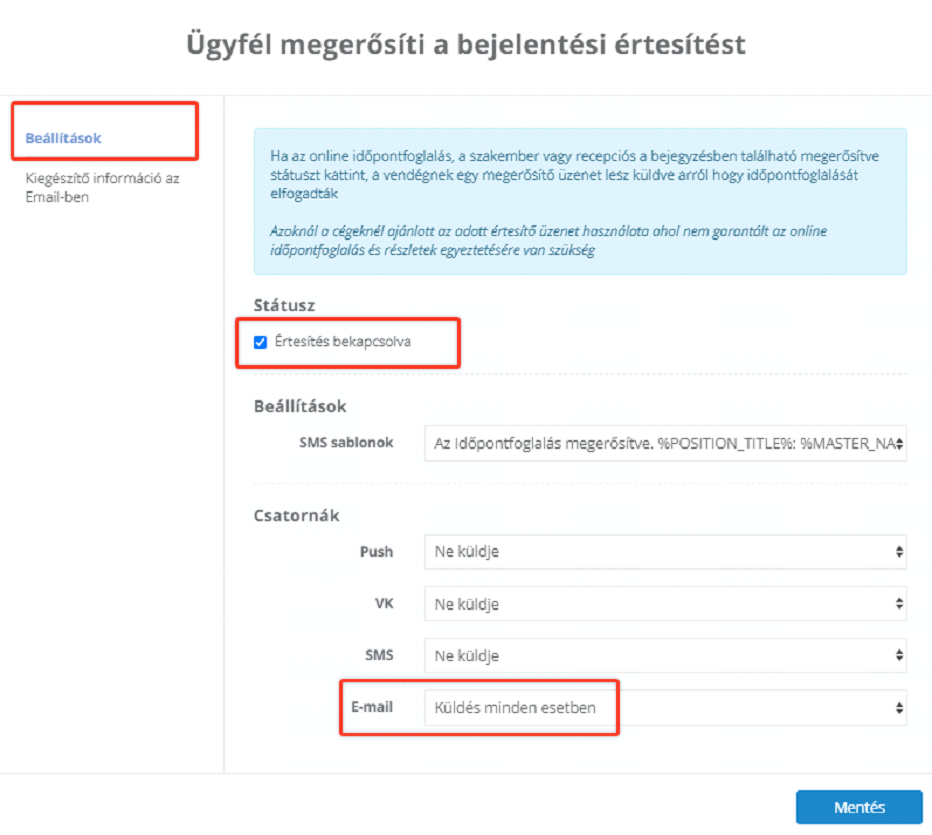Click the 'SMS sablonok' field label
The width and height of the screenshot is (932, 835).
point(346,443)
